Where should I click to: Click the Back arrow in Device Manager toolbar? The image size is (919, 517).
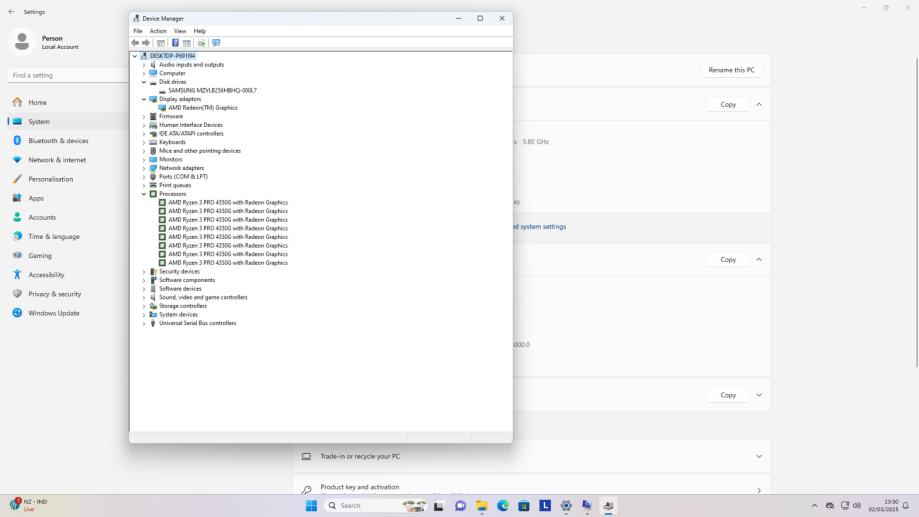click(x=136, y=43)
